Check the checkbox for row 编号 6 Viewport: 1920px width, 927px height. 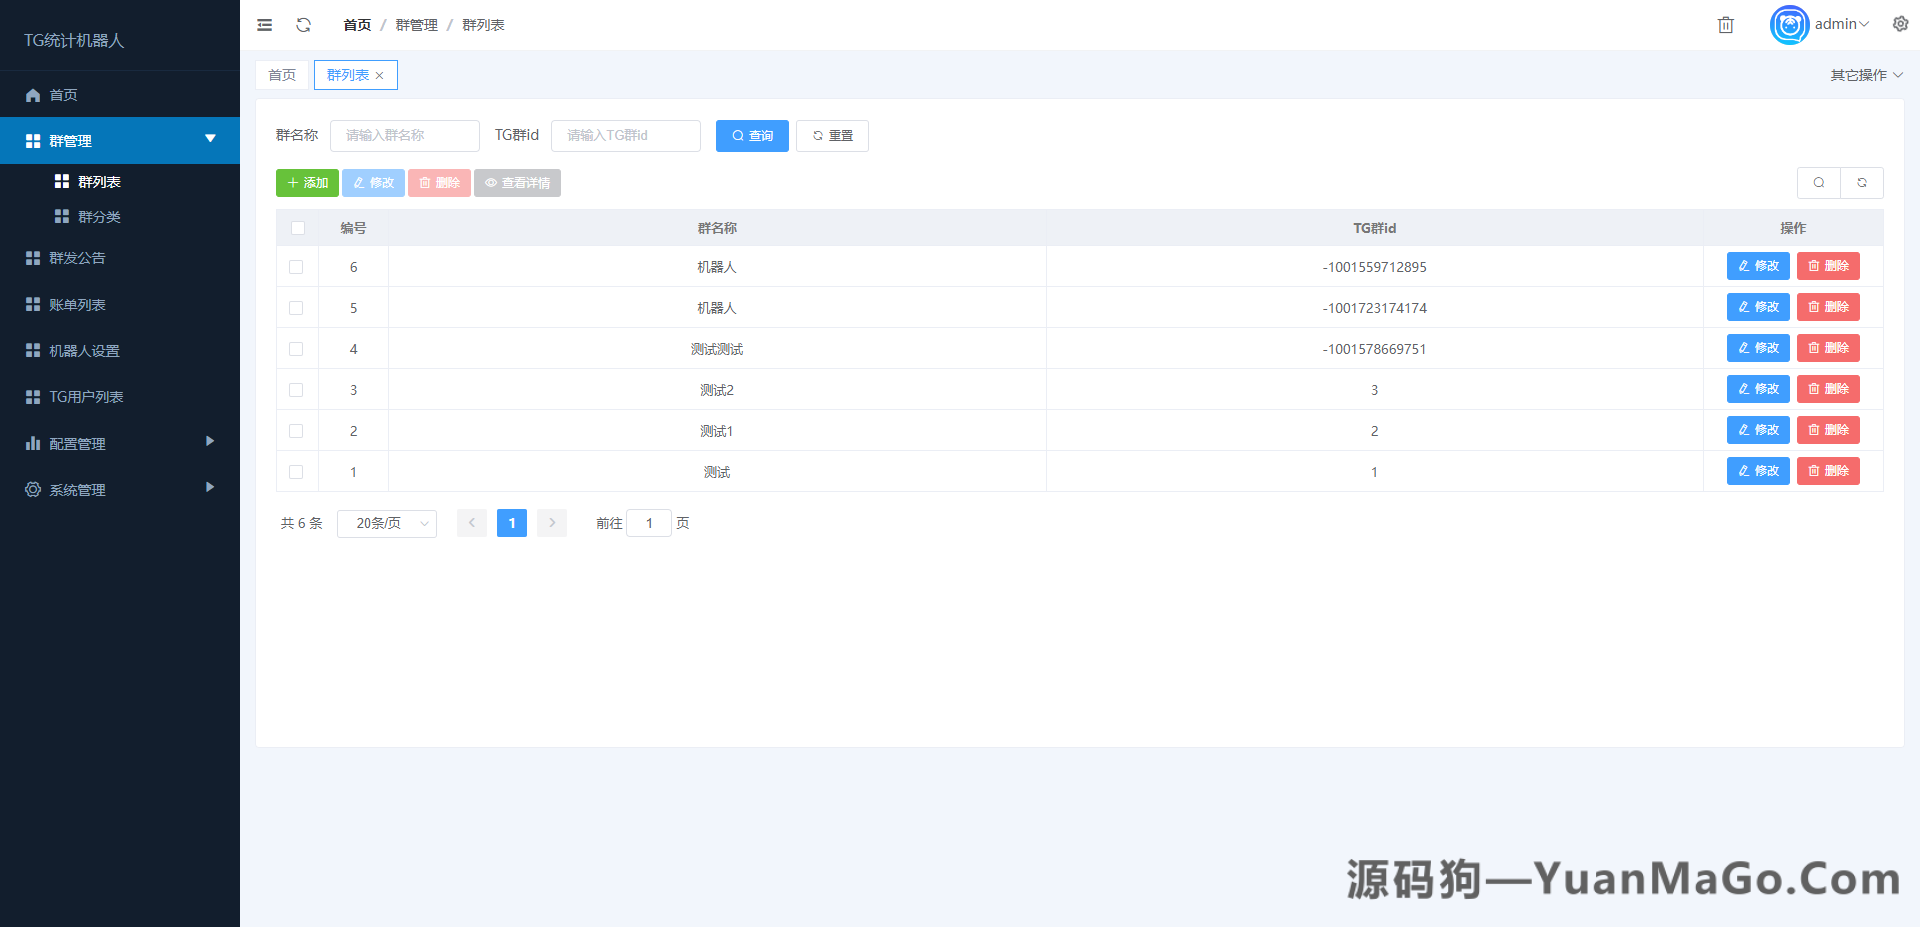click(296, 267)
